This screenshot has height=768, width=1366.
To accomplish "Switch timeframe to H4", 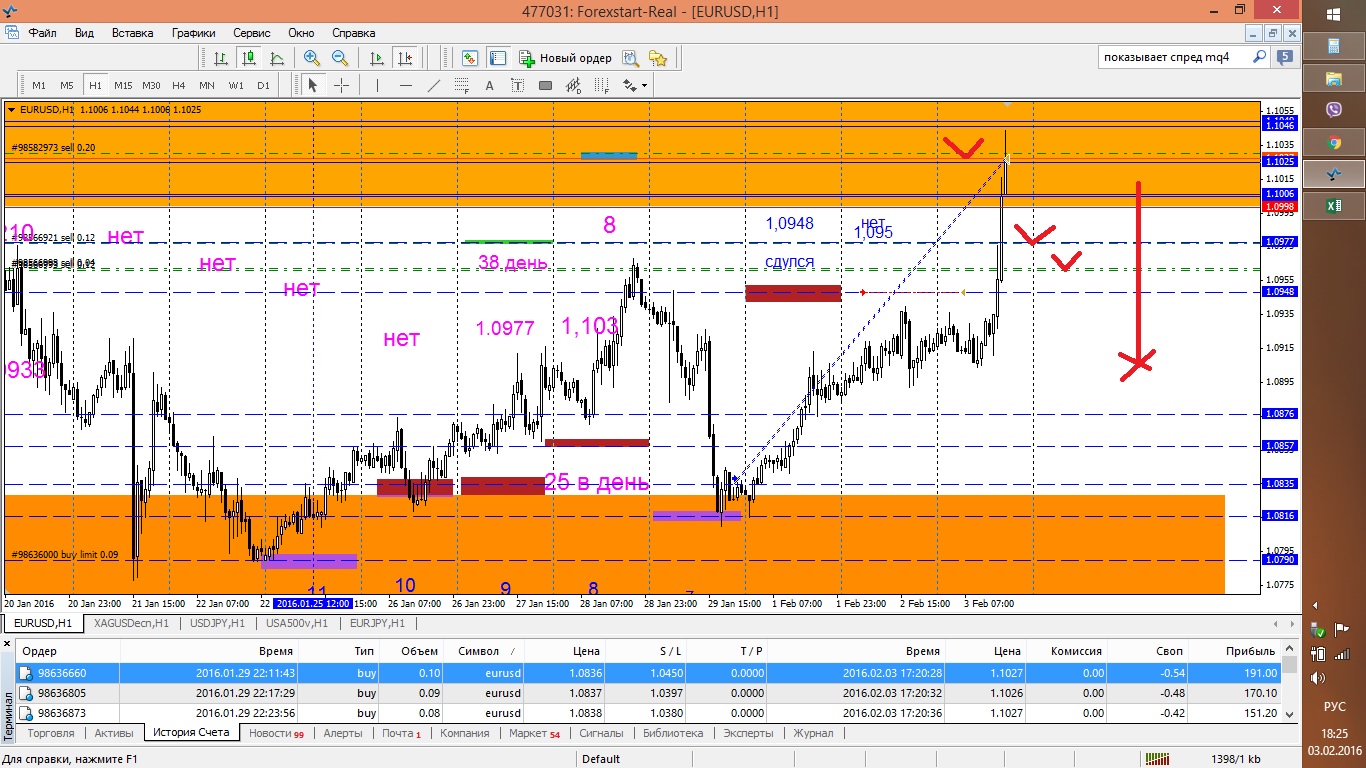I will 178,86.
